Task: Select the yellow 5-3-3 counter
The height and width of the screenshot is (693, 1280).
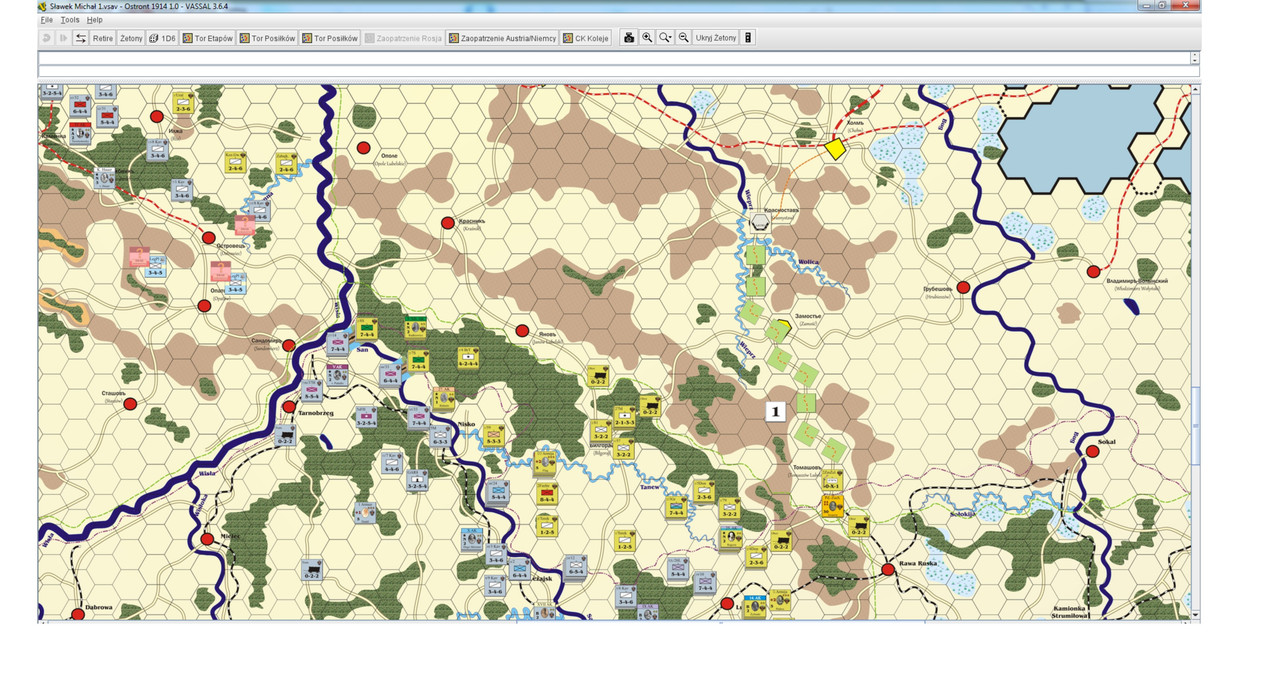Action: (494, 435)
